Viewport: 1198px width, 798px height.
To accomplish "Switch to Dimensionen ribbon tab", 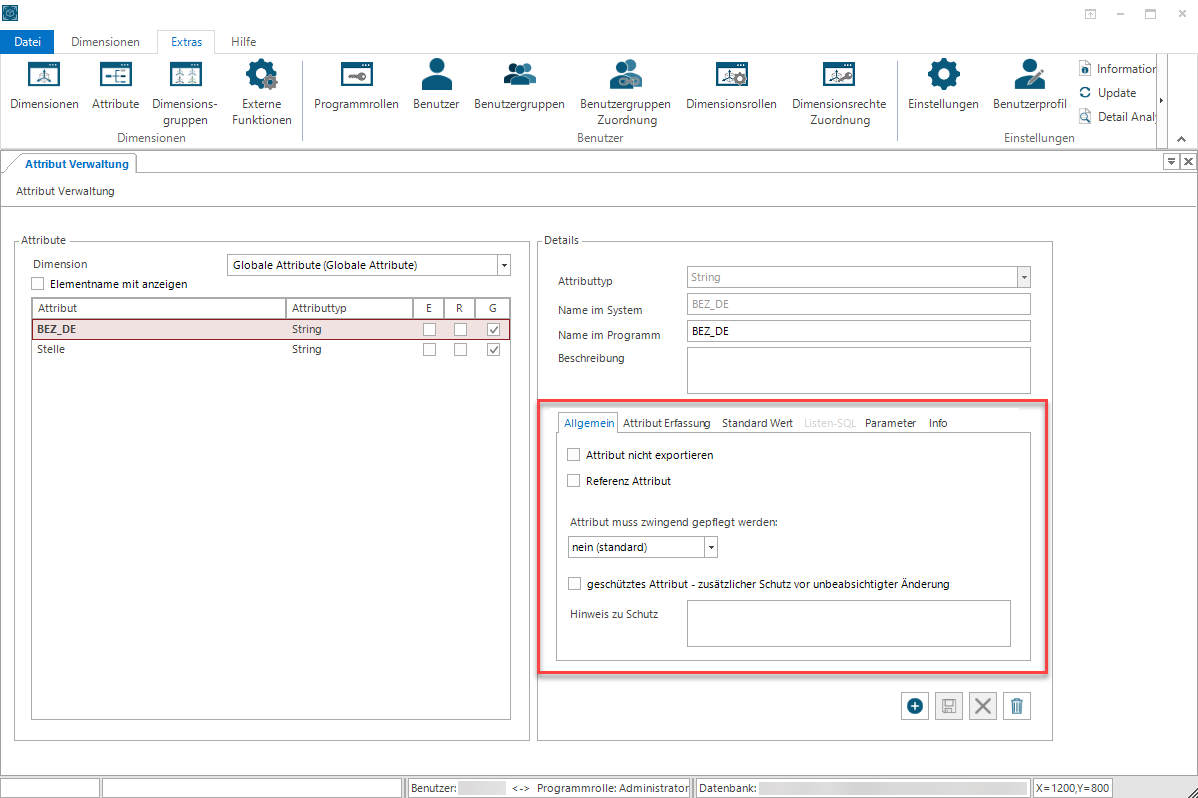I will [105, 42].
